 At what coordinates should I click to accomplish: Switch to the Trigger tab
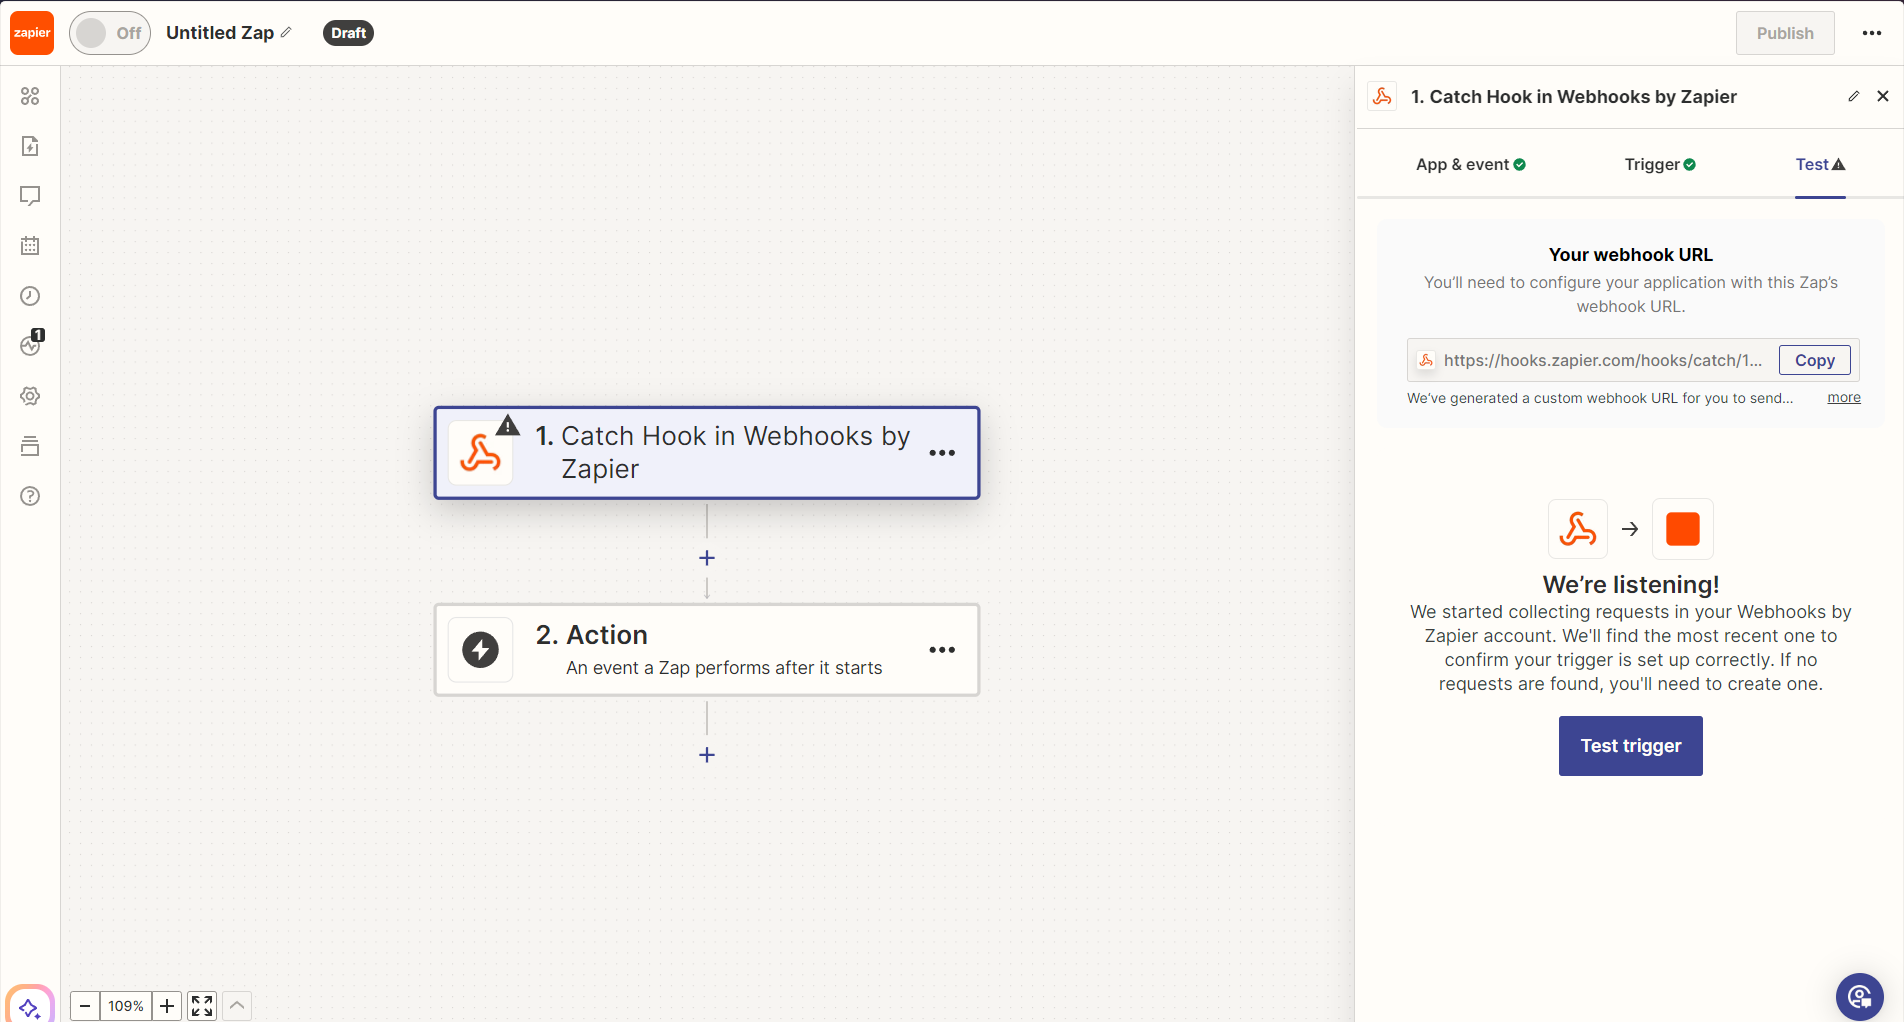coord(1659,165)
